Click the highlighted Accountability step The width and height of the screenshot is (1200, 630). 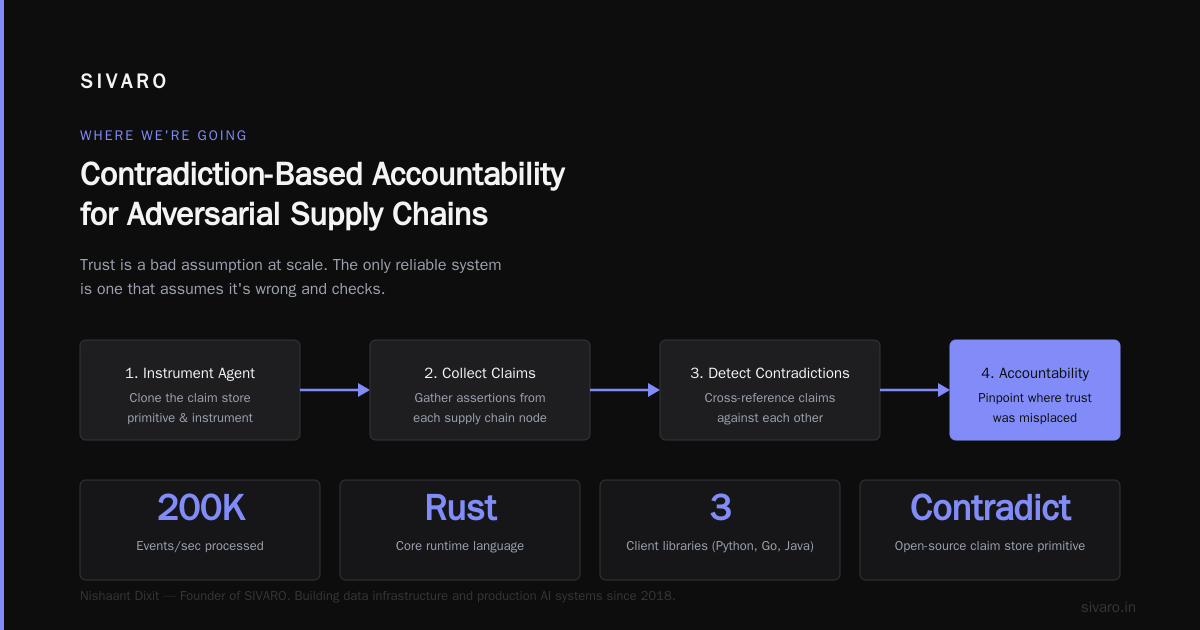pyautogui.click(x=1035, y=390)
